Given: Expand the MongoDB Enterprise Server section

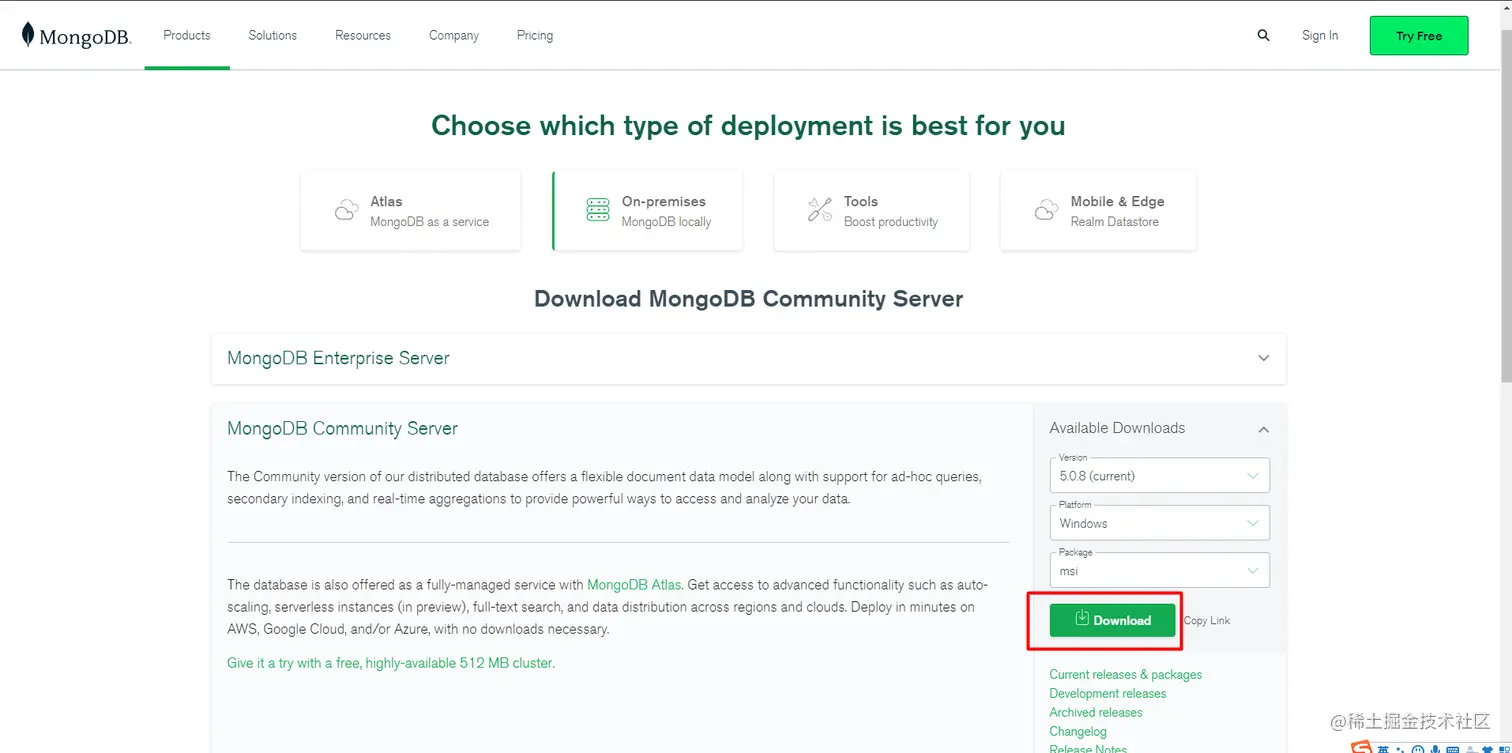Looking at the screenshot, I should (x=749, y=358).
